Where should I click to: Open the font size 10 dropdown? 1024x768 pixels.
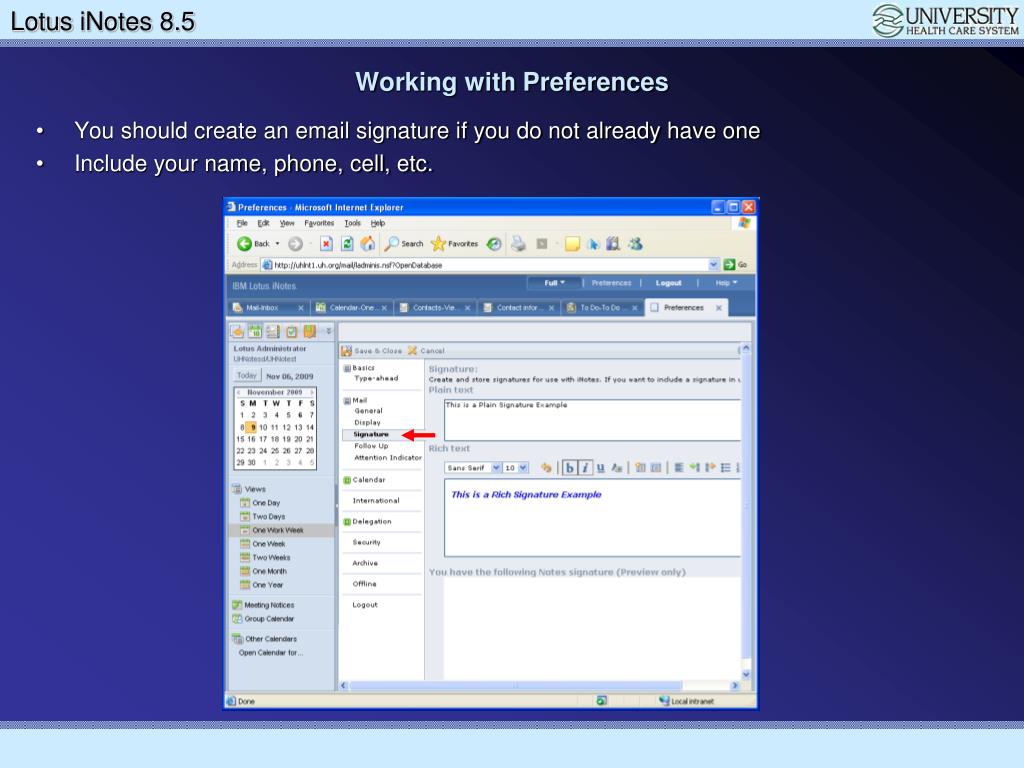(x=523, y=468)
